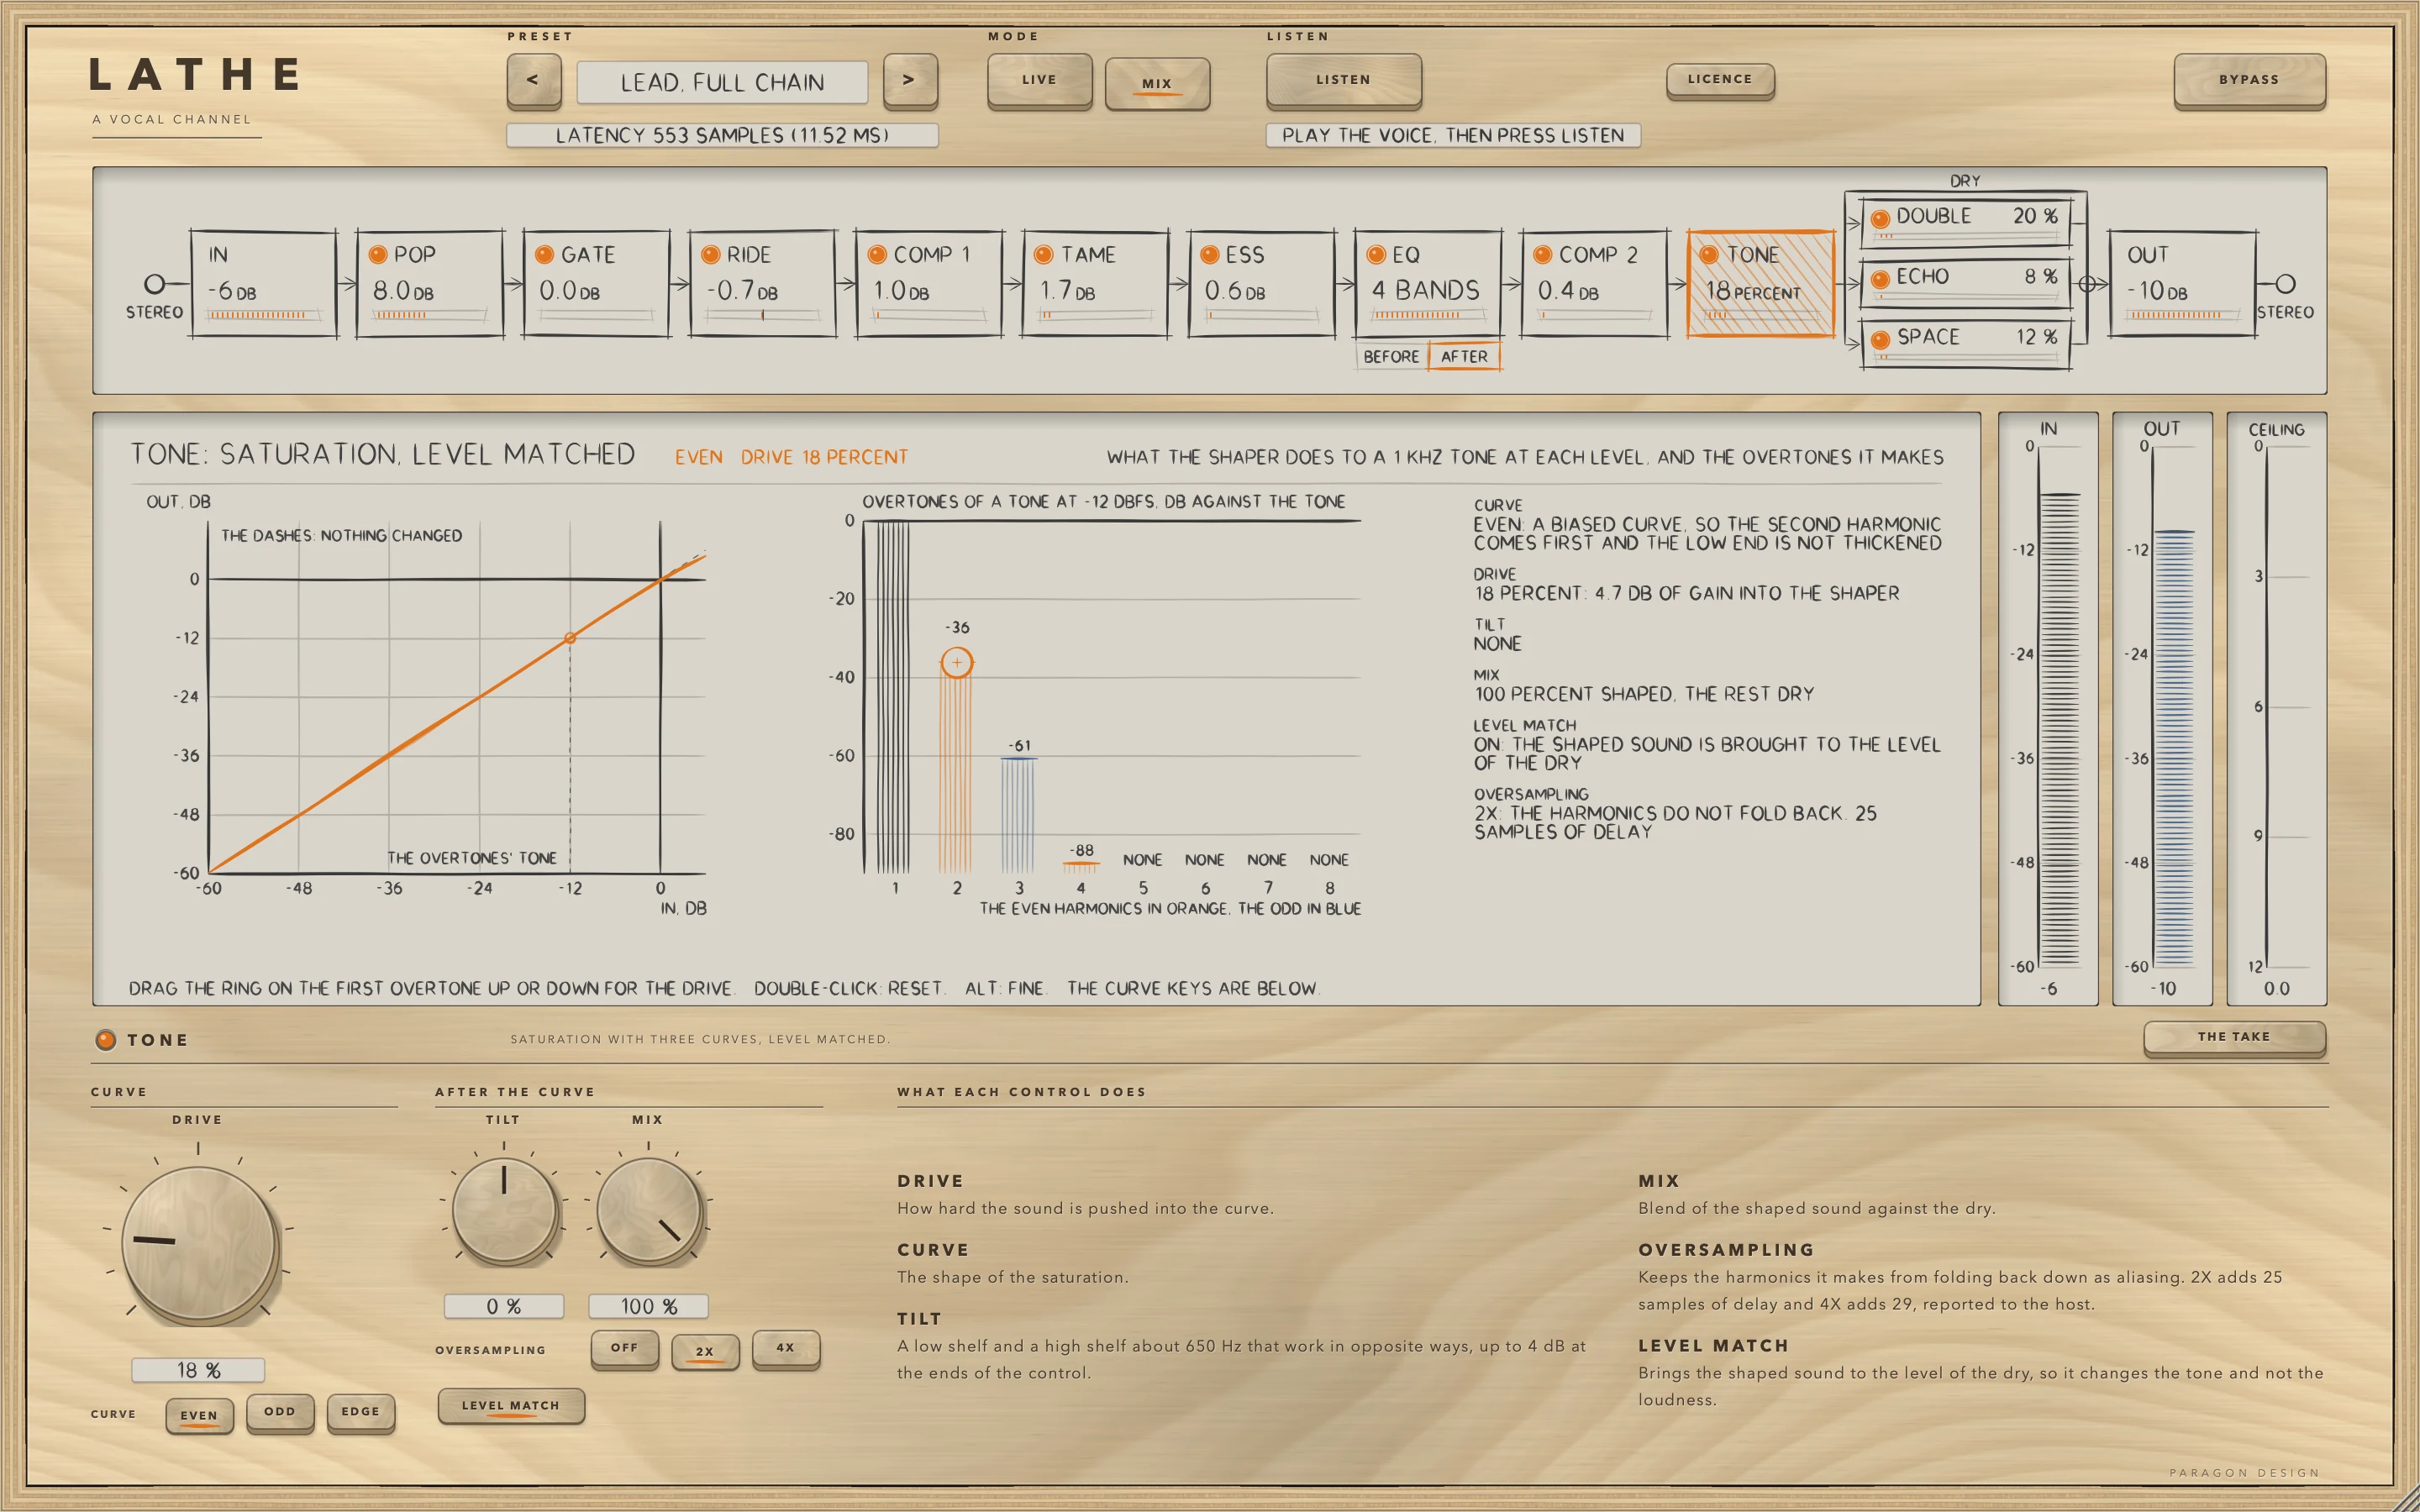Set oversampling to 4X
This screenshot has height=1512, width=2420.
(x=786, y=1349)
